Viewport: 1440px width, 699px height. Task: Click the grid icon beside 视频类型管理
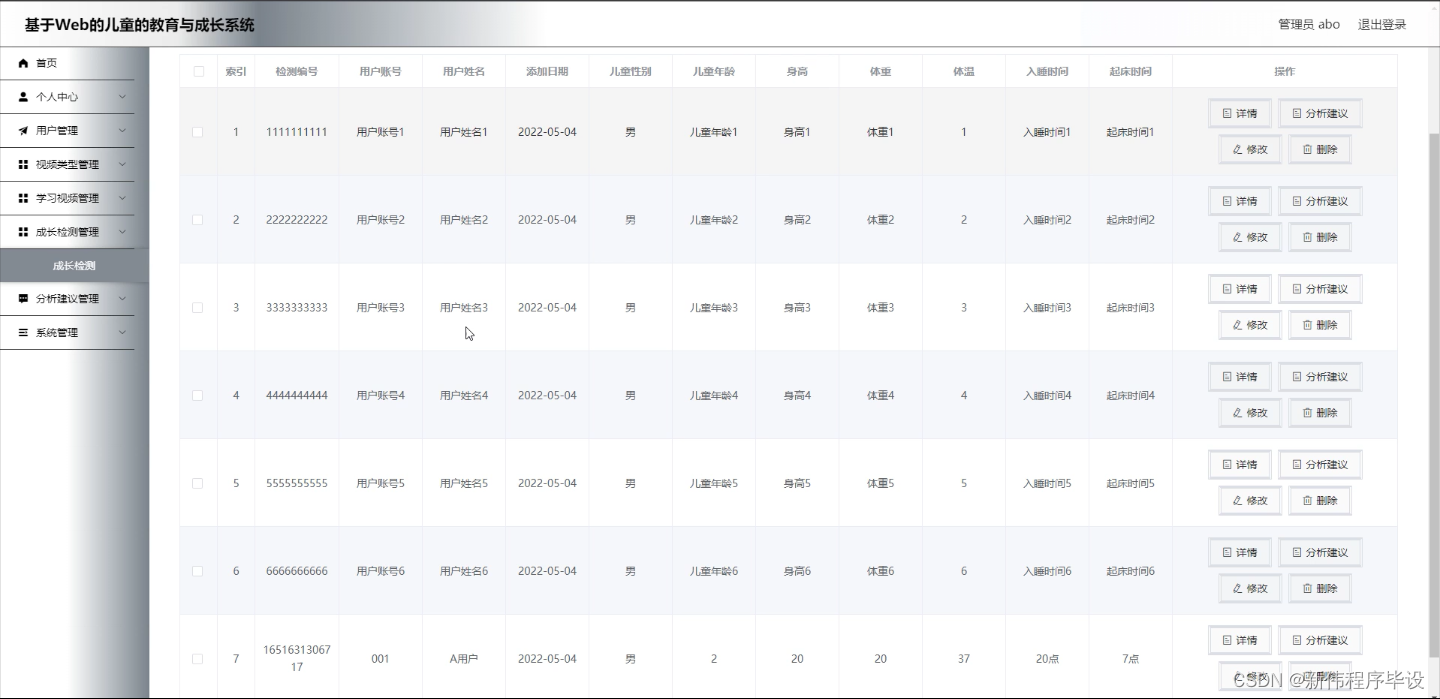pyautogui.click(x=23, y=165)
